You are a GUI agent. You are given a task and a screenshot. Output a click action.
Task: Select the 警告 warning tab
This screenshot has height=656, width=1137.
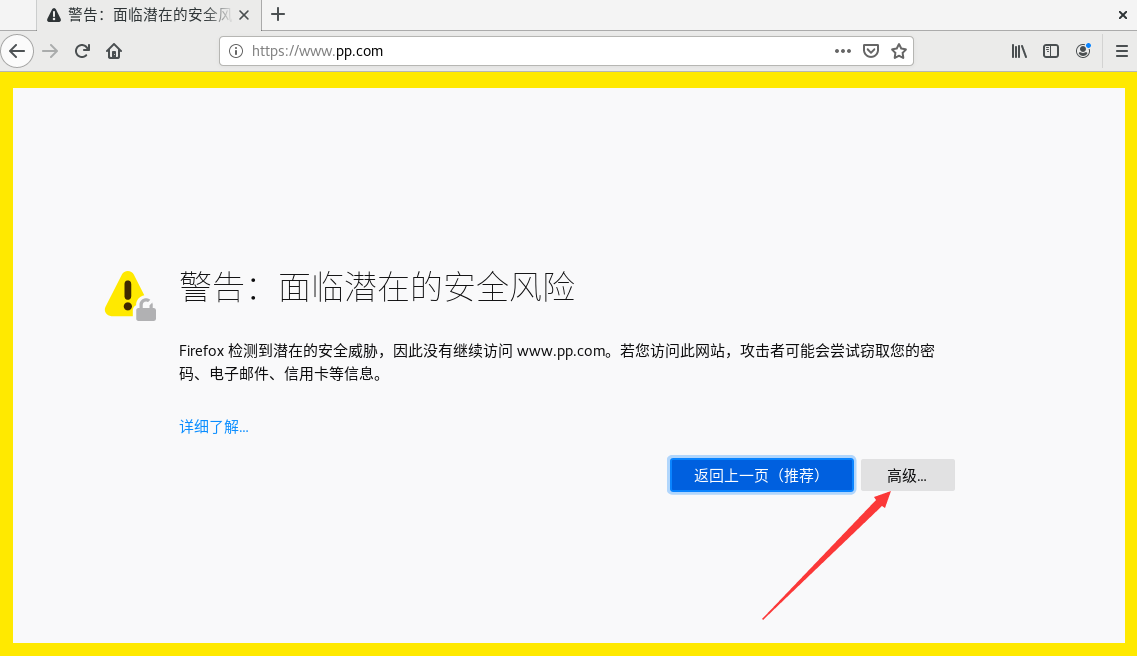click(130, 15)
